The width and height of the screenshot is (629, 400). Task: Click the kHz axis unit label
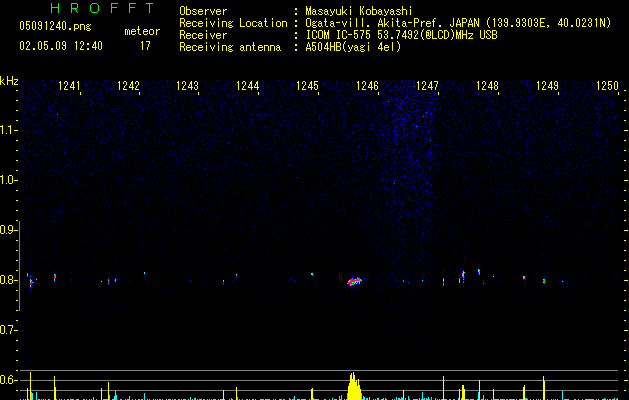(x=9, y=81)
